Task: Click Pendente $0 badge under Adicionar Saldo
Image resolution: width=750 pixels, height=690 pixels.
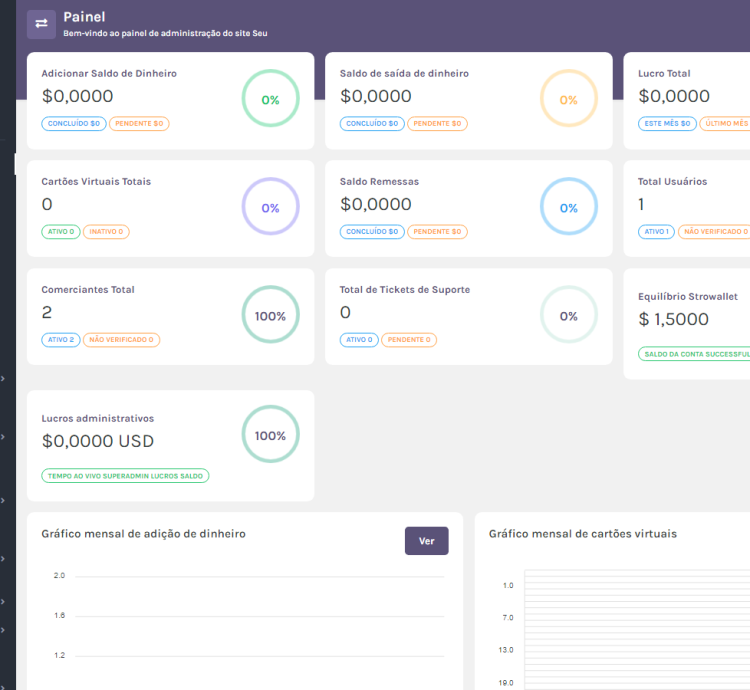Action: [139, 124]
